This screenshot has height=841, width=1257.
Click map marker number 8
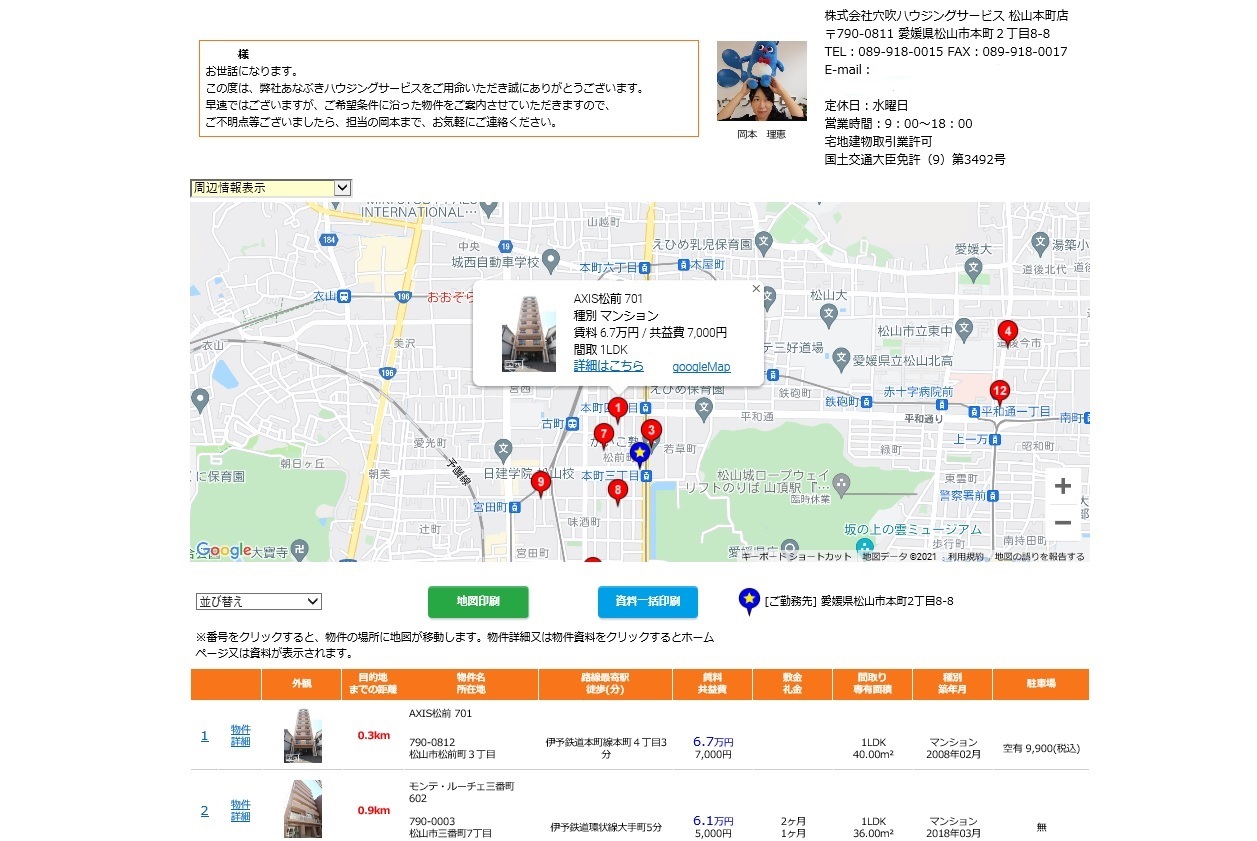[617, 490]
